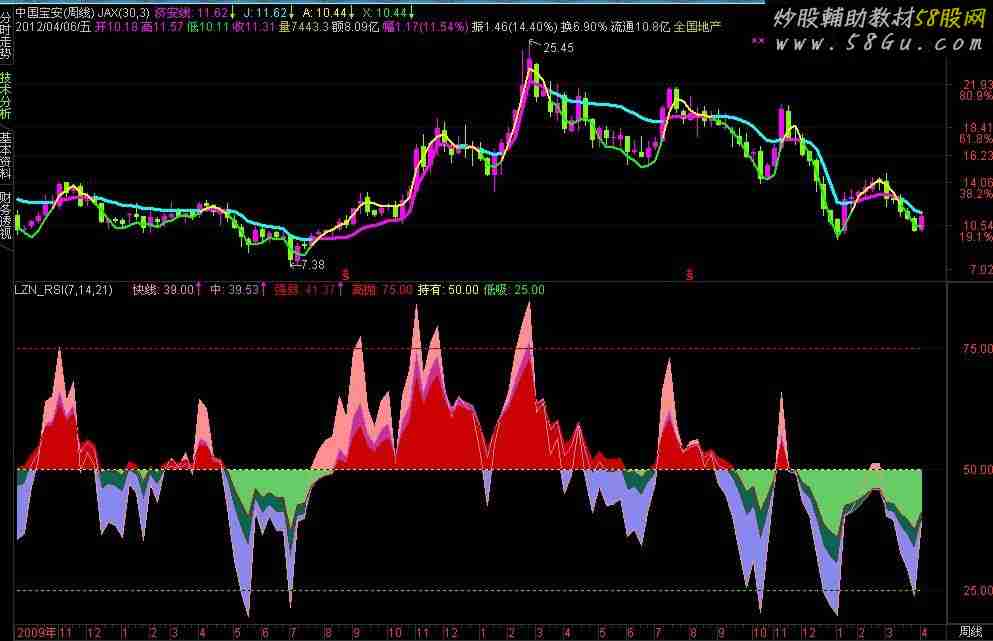Click the 量7443.3 volume value
This screenshot has width=993, height=641.
click(304, 27)
